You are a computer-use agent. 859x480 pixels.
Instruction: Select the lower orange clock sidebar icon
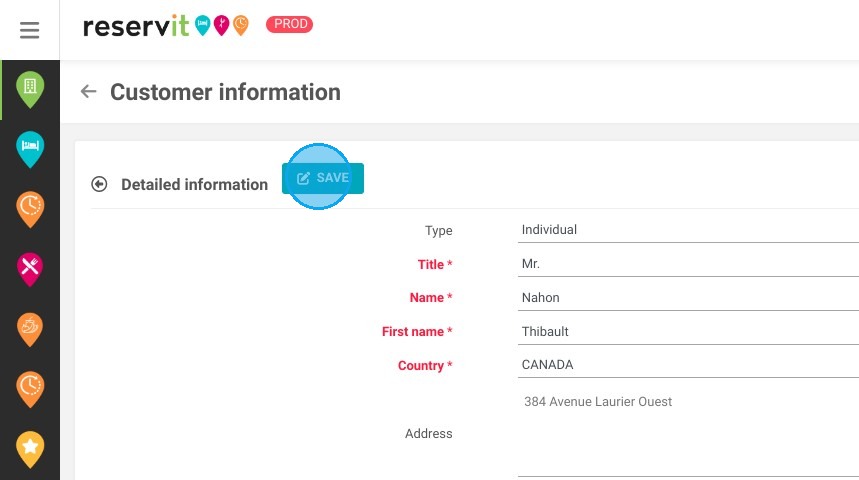pyautogui.click(x=30, y=389)
